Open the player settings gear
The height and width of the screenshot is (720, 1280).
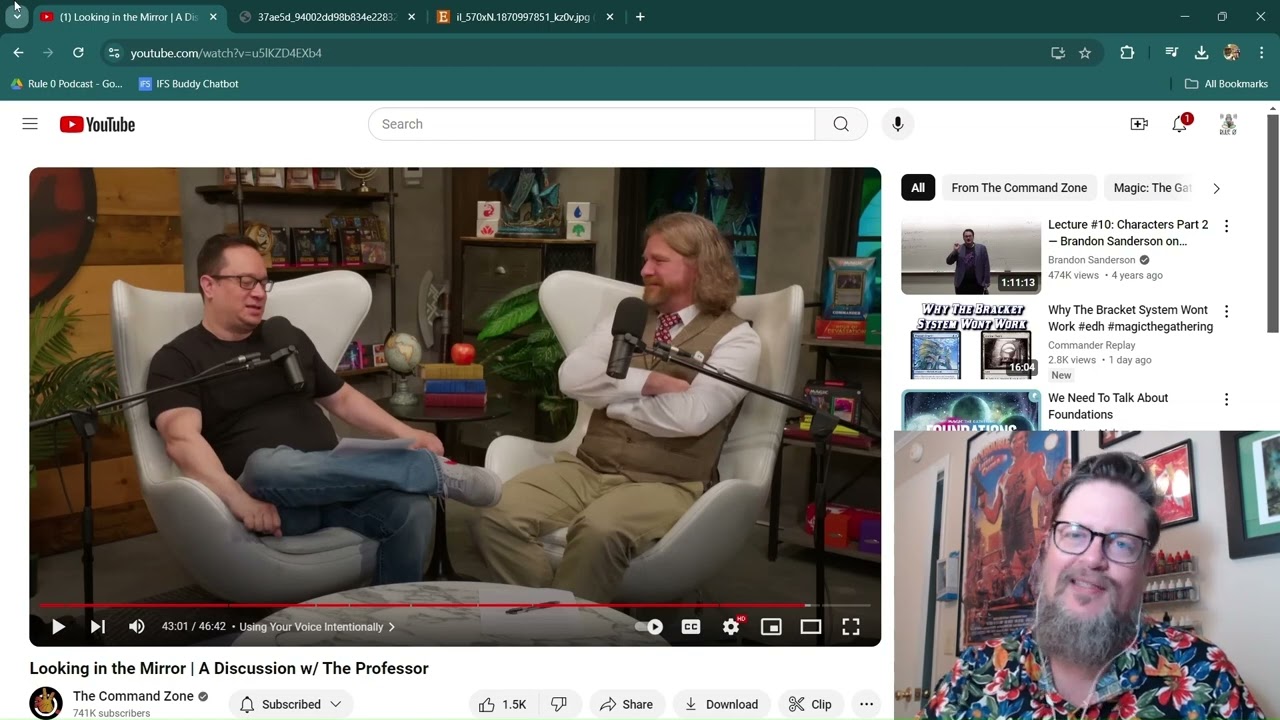point(731,627)
